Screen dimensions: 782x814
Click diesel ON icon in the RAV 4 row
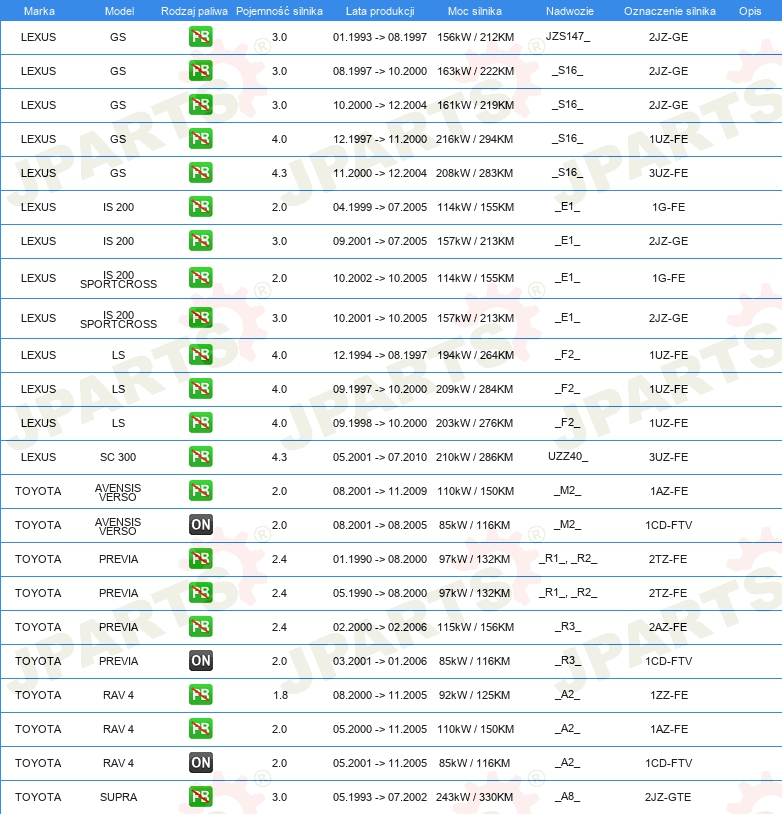[x=200, y=763]
